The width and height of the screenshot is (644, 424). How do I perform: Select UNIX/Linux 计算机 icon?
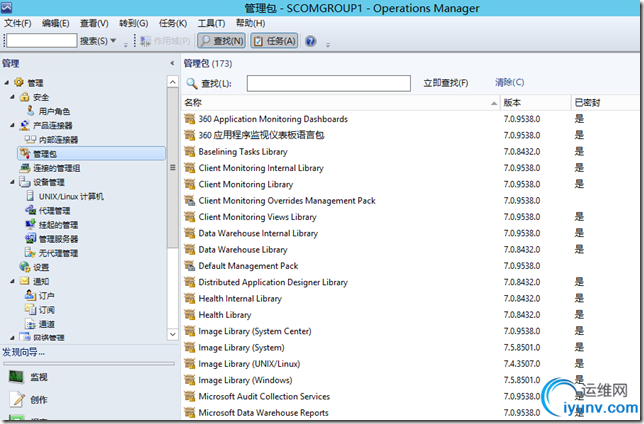[x=30, y=196]
